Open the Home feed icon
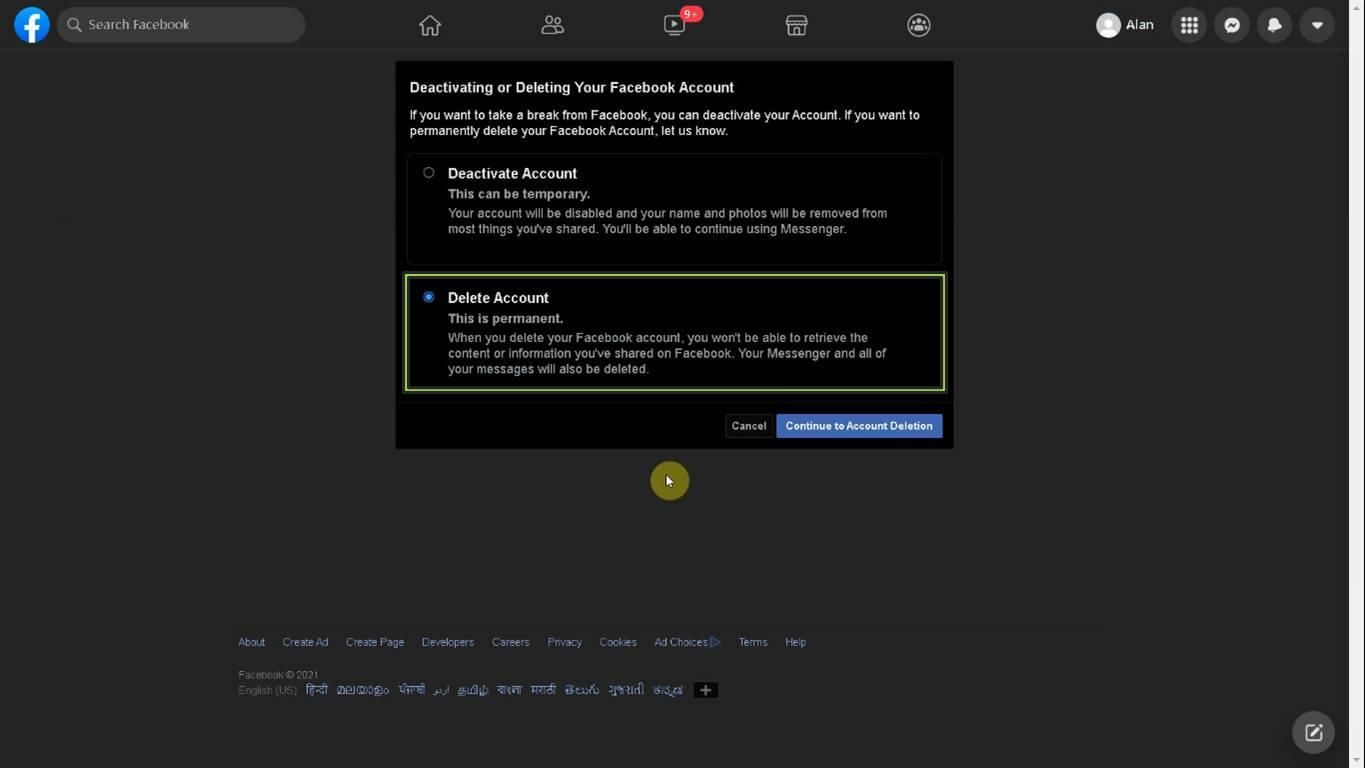Viewport: 1365px width, 768px height. pos(430,25)
